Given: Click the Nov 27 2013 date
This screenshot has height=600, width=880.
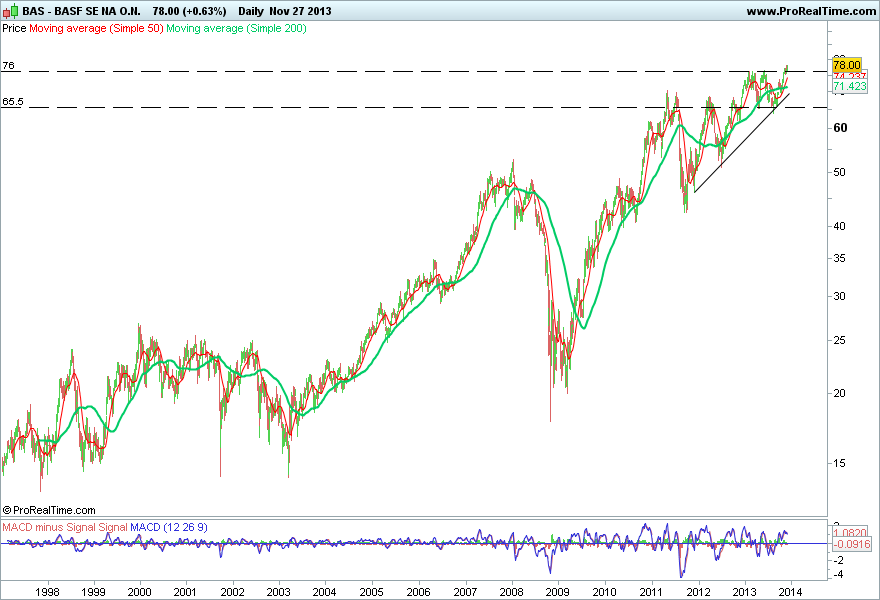Looking at the screenshot, I should pos(300,11).
